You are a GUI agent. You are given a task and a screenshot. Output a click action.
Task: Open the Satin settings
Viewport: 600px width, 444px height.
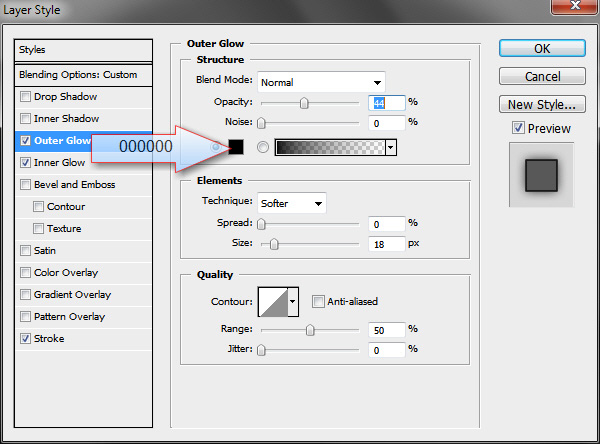pos(45,250)
